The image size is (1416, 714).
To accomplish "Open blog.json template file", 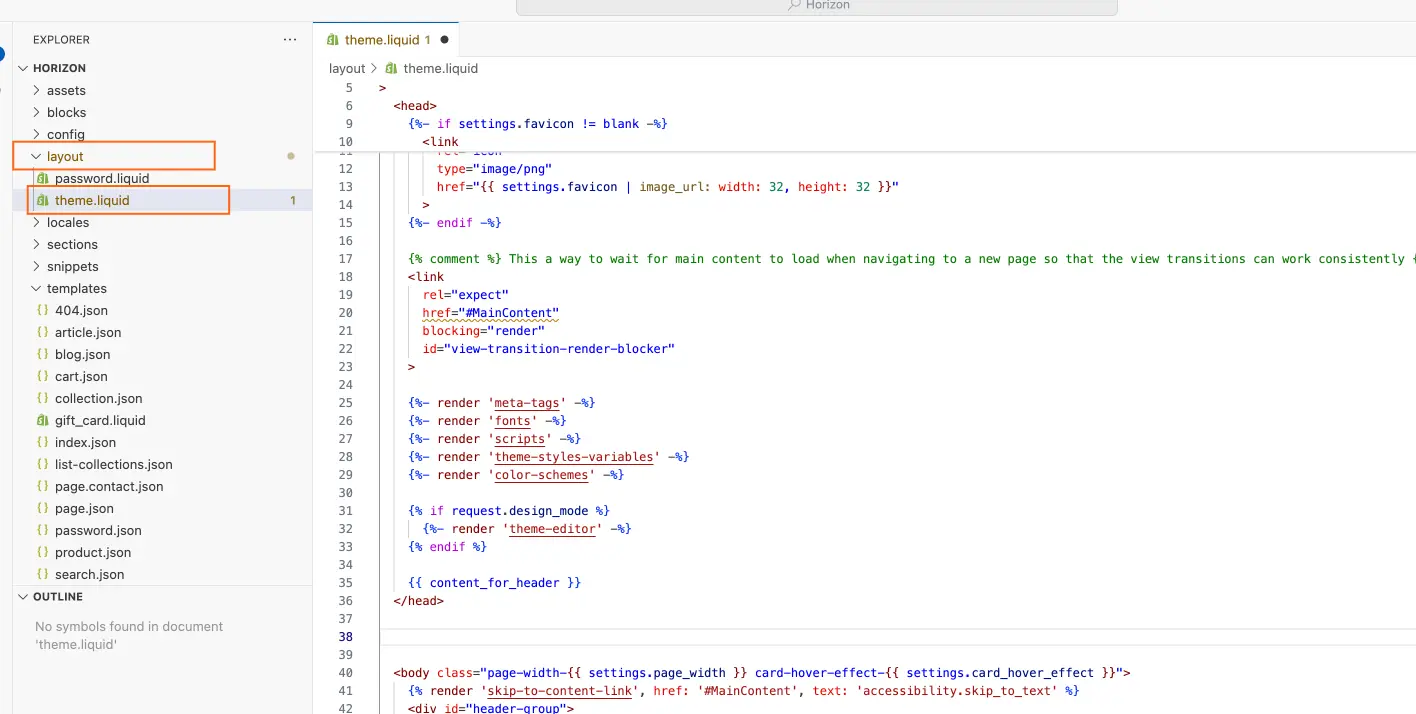I will (83, 354).
